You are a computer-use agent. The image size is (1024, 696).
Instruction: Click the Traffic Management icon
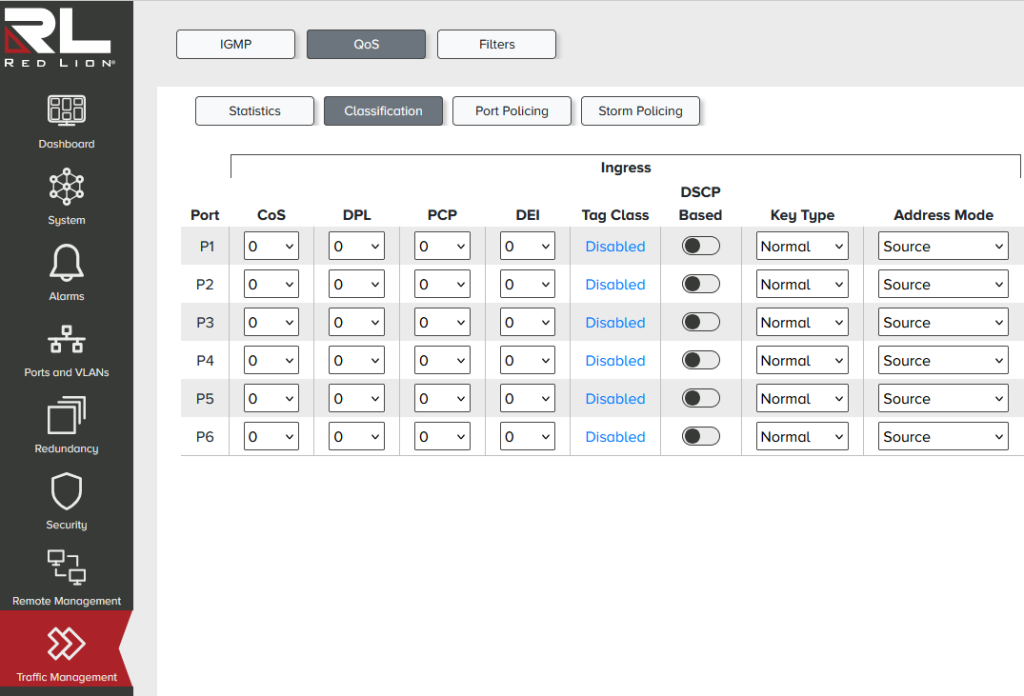[x=66, y=643]
